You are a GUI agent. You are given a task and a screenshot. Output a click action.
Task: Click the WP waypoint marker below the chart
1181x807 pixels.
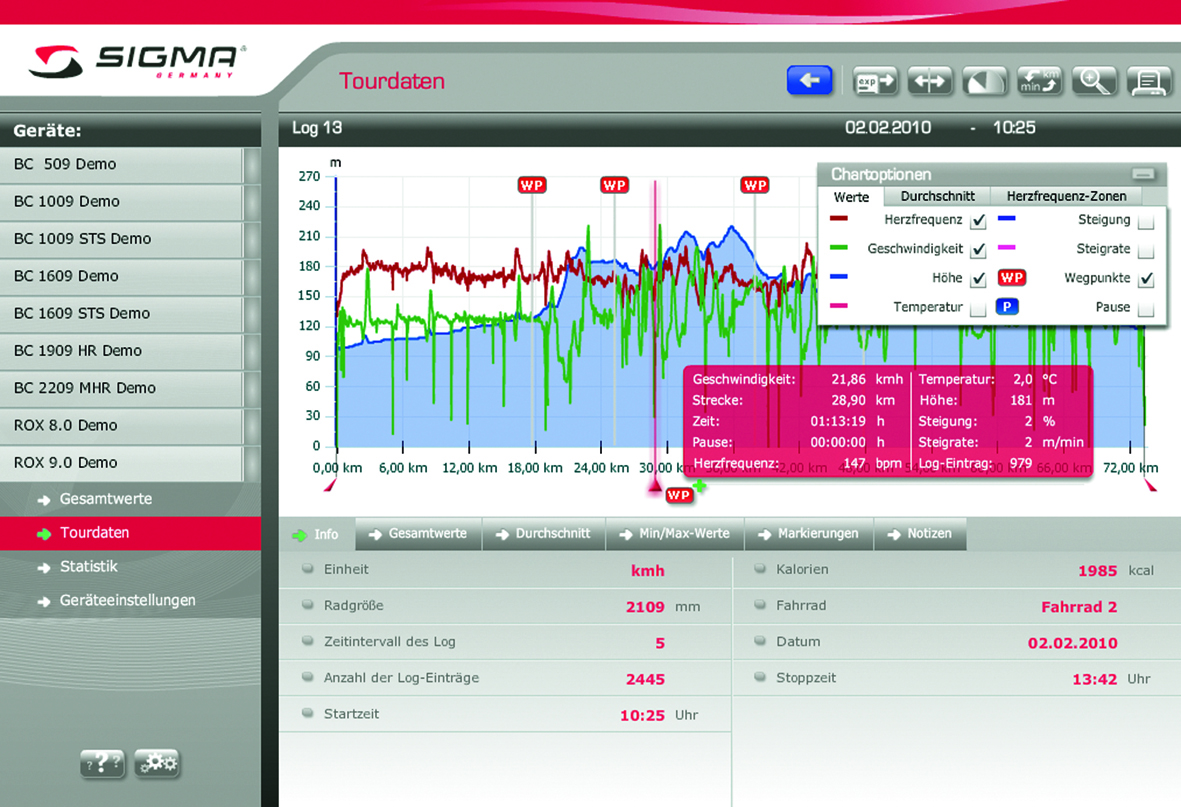(x=681, y=494)
